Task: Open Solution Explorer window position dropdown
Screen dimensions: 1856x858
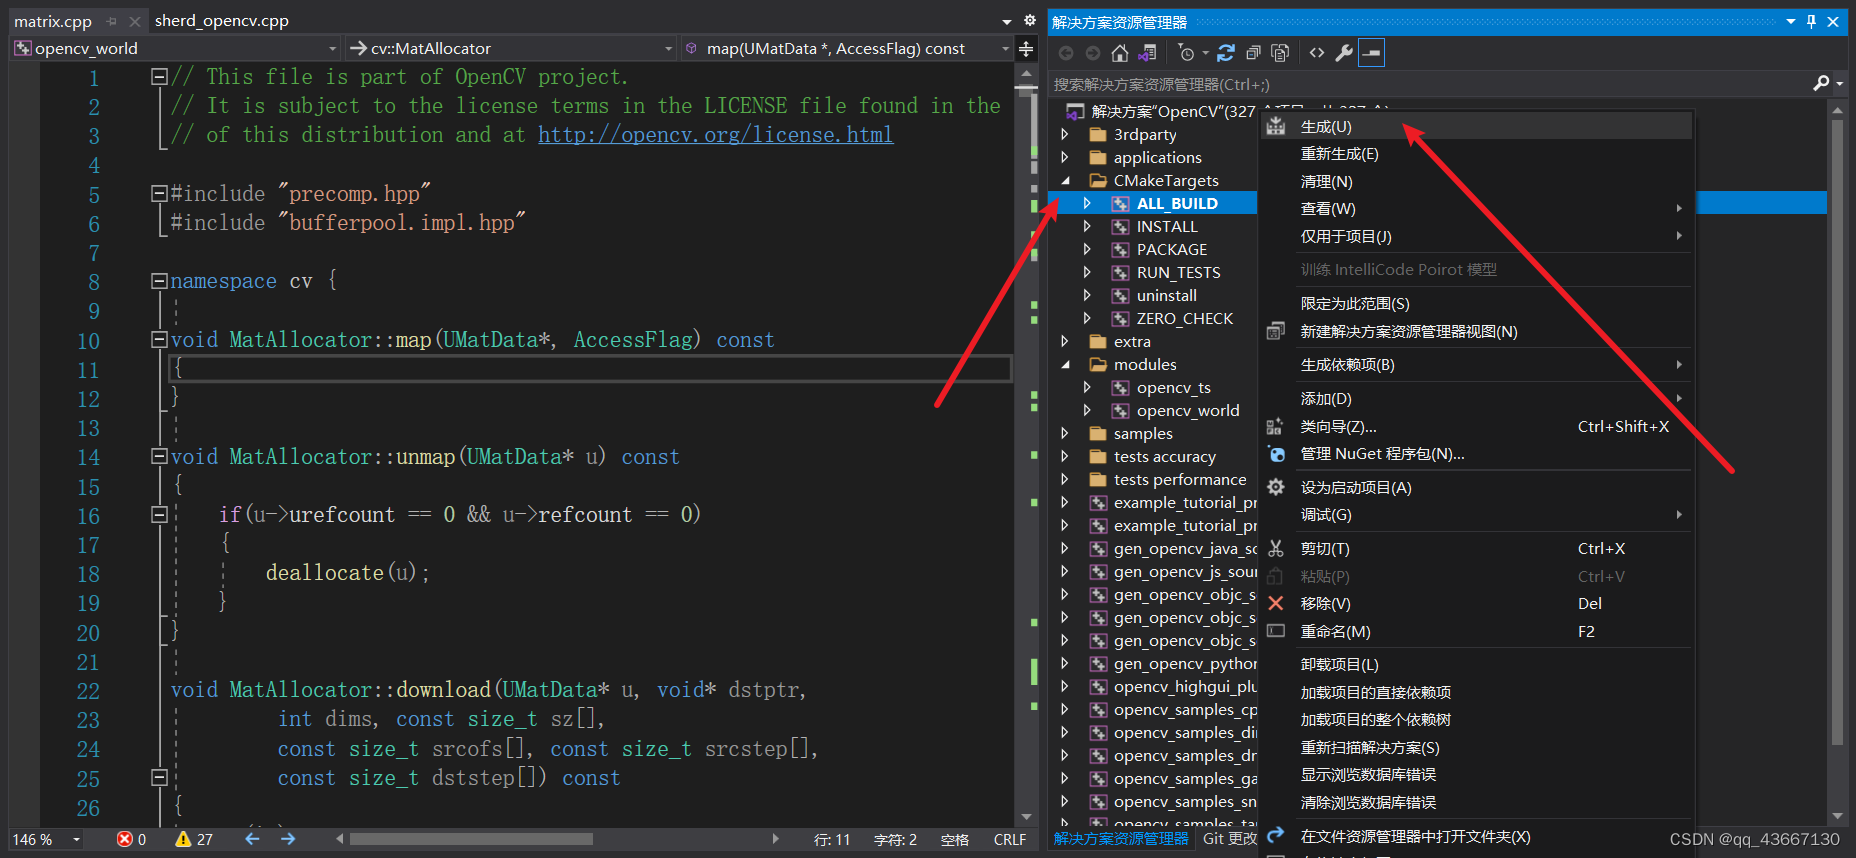Action: click(1790, 21)
